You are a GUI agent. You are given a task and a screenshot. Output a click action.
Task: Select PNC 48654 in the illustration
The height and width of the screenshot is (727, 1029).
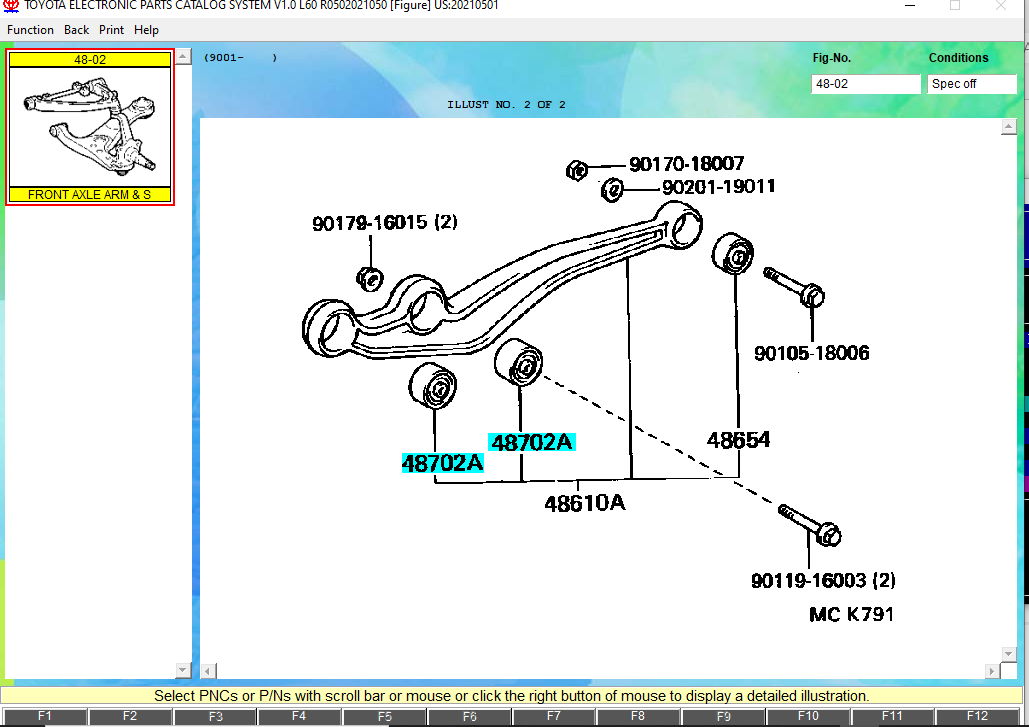(x=738, y=440)
